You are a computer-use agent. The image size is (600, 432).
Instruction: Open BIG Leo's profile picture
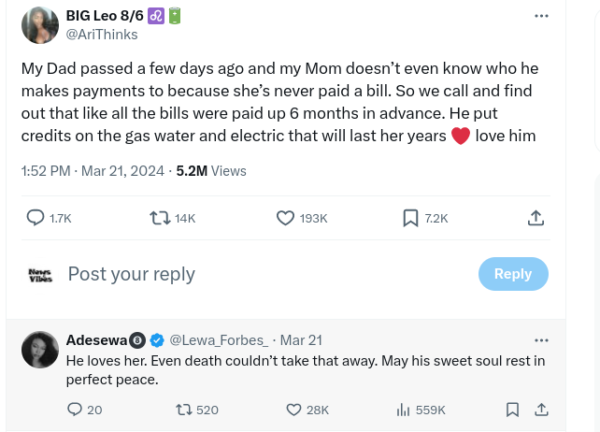pos(41,25)
